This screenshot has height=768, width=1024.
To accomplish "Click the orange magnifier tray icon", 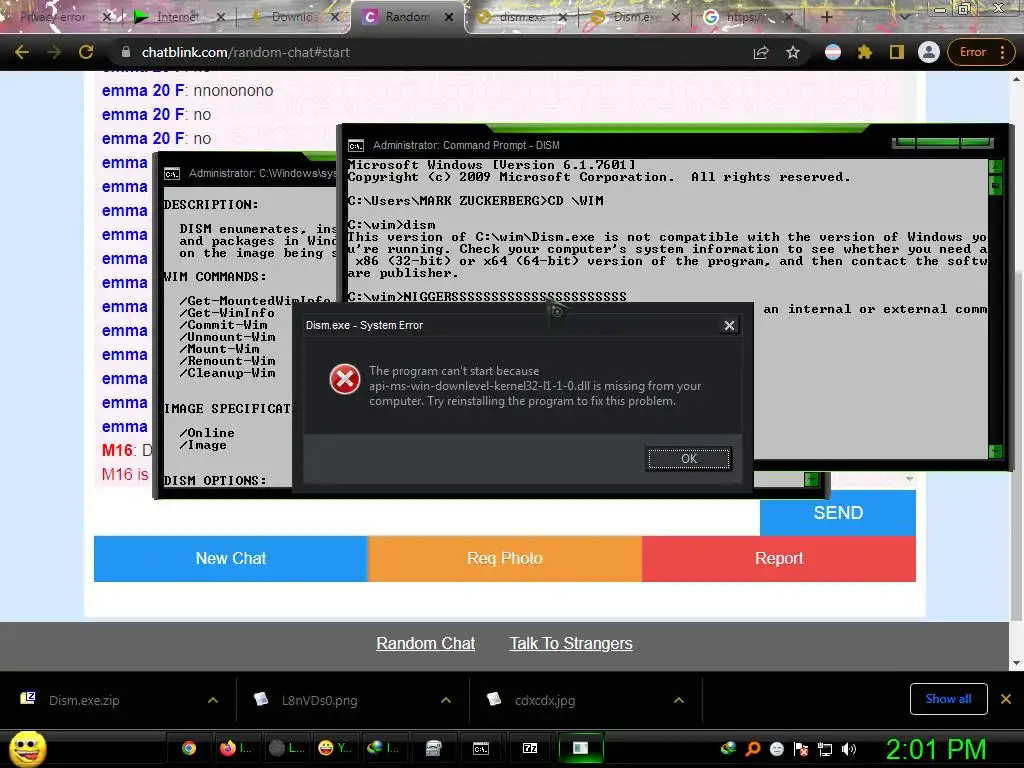I will 752,749.
